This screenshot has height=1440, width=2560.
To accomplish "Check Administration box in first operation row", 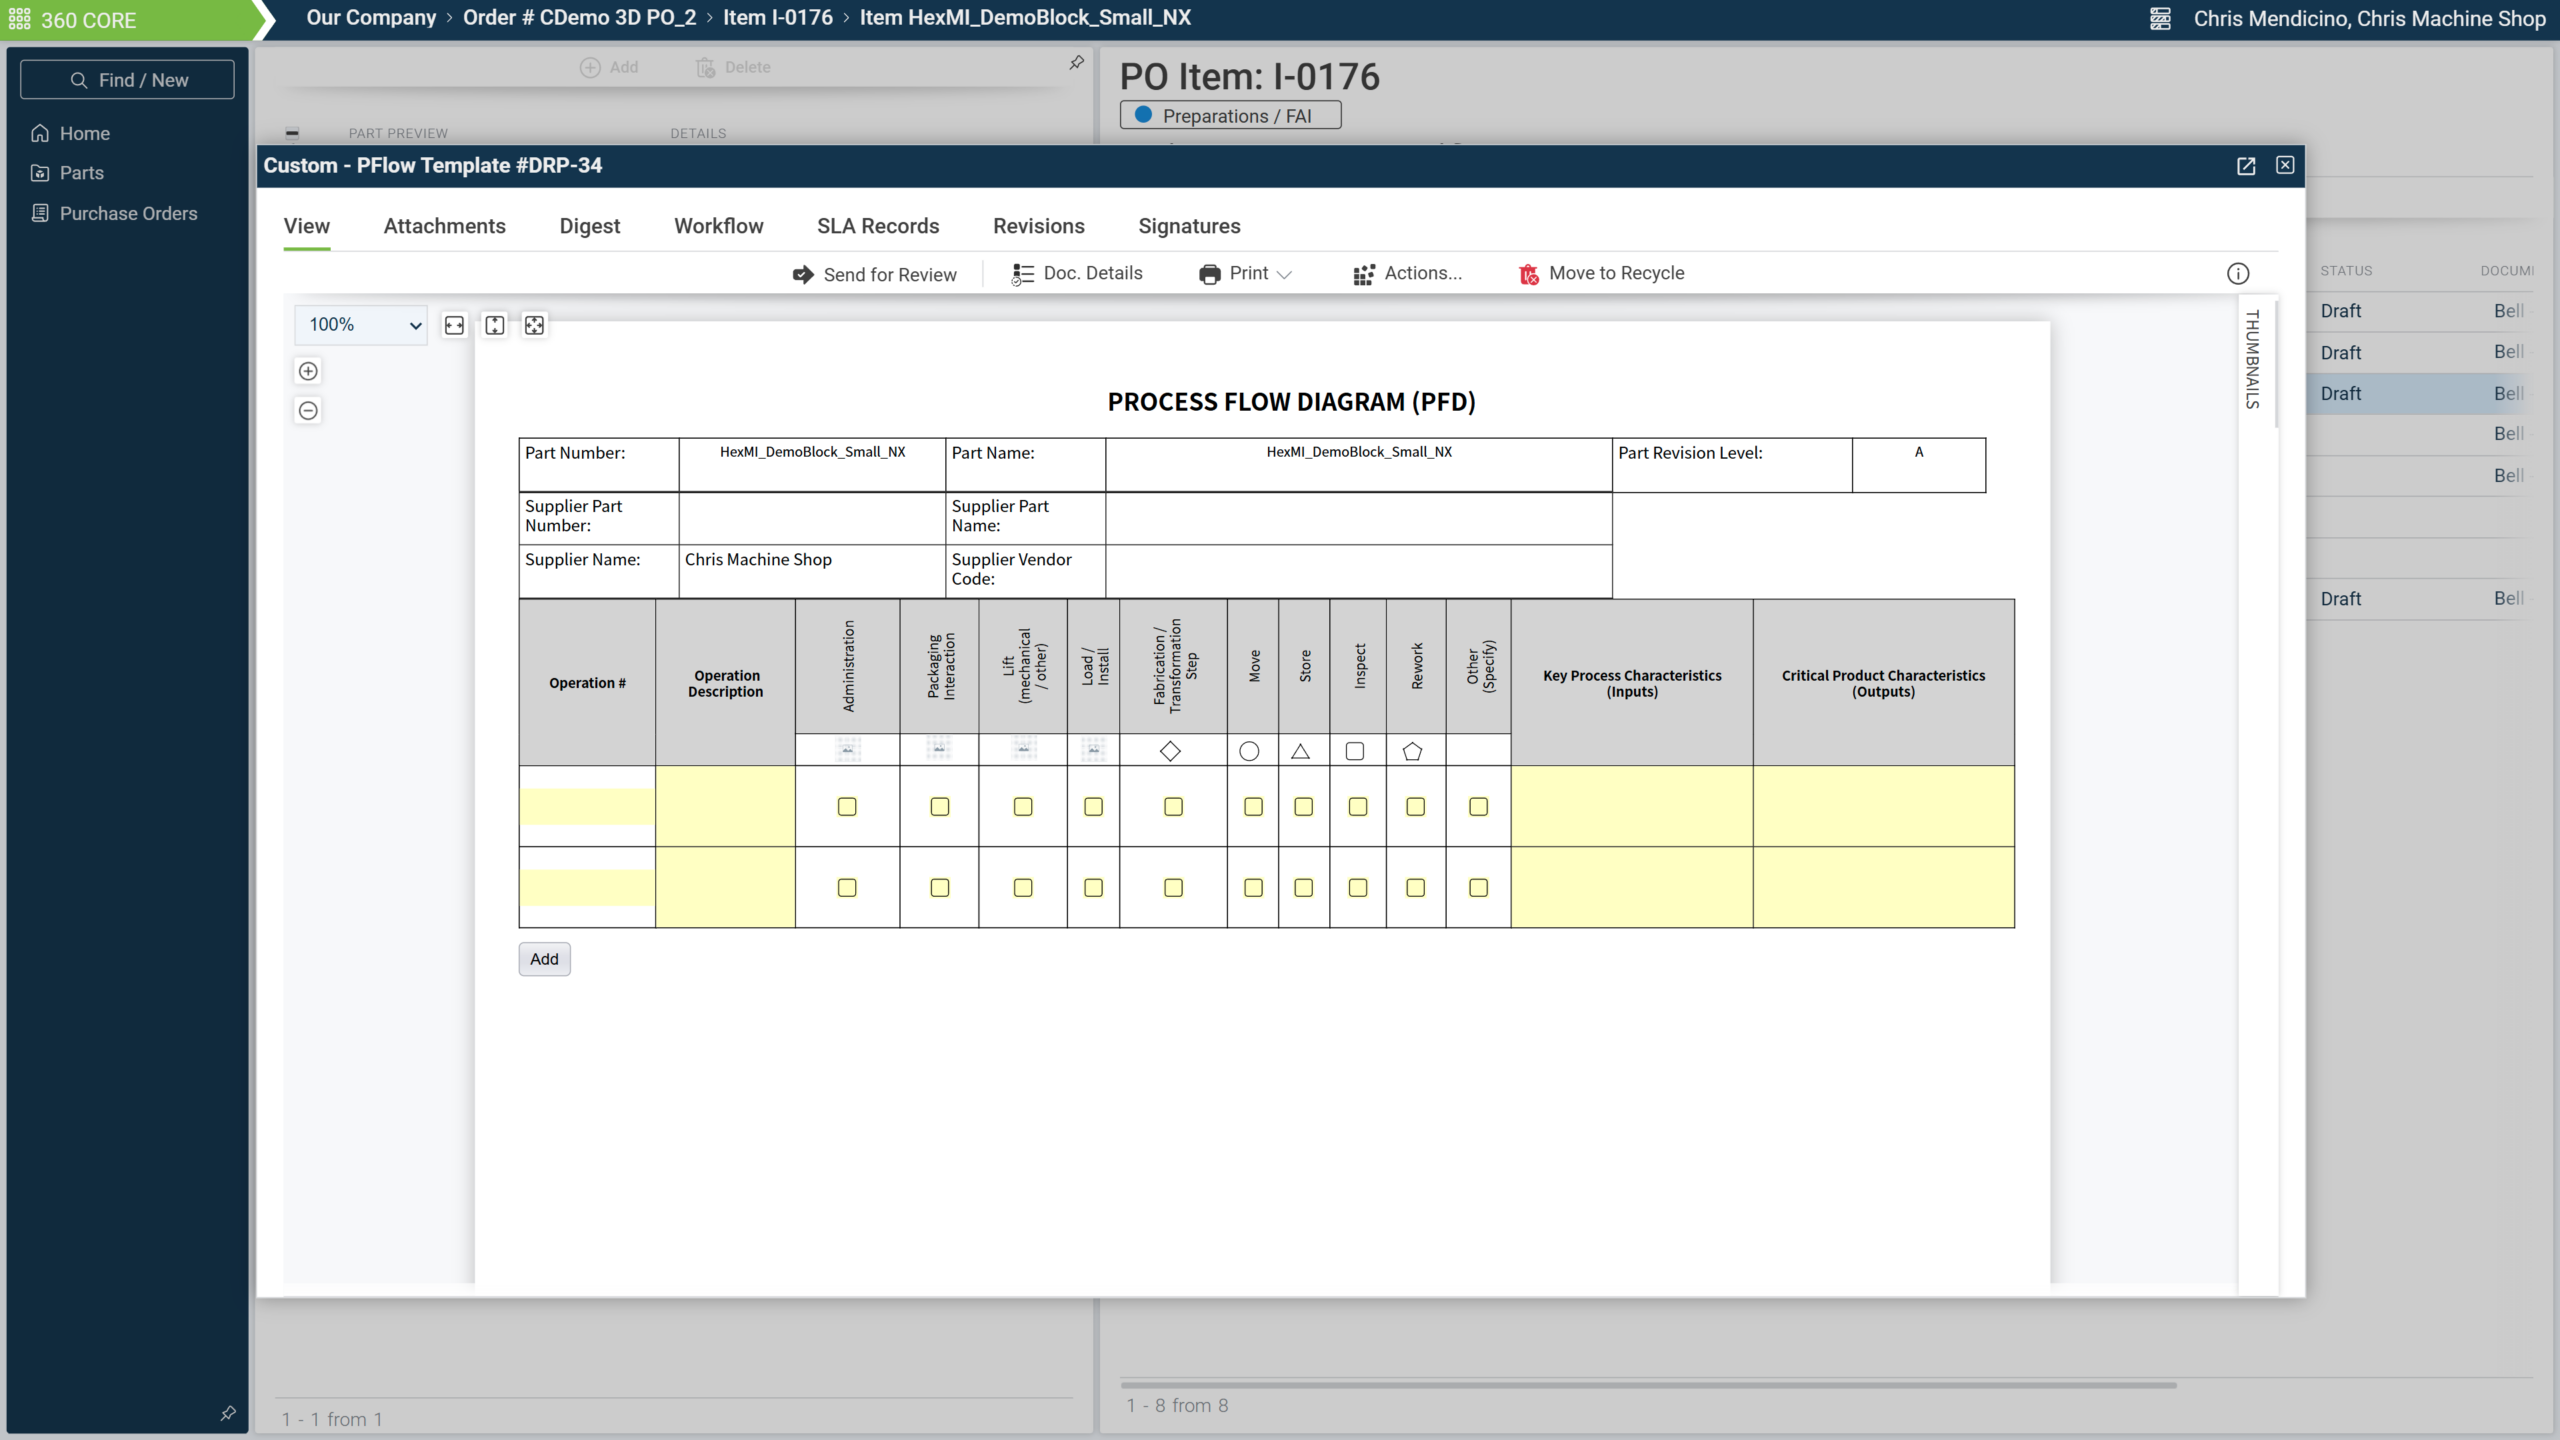I will pos(847,806).
